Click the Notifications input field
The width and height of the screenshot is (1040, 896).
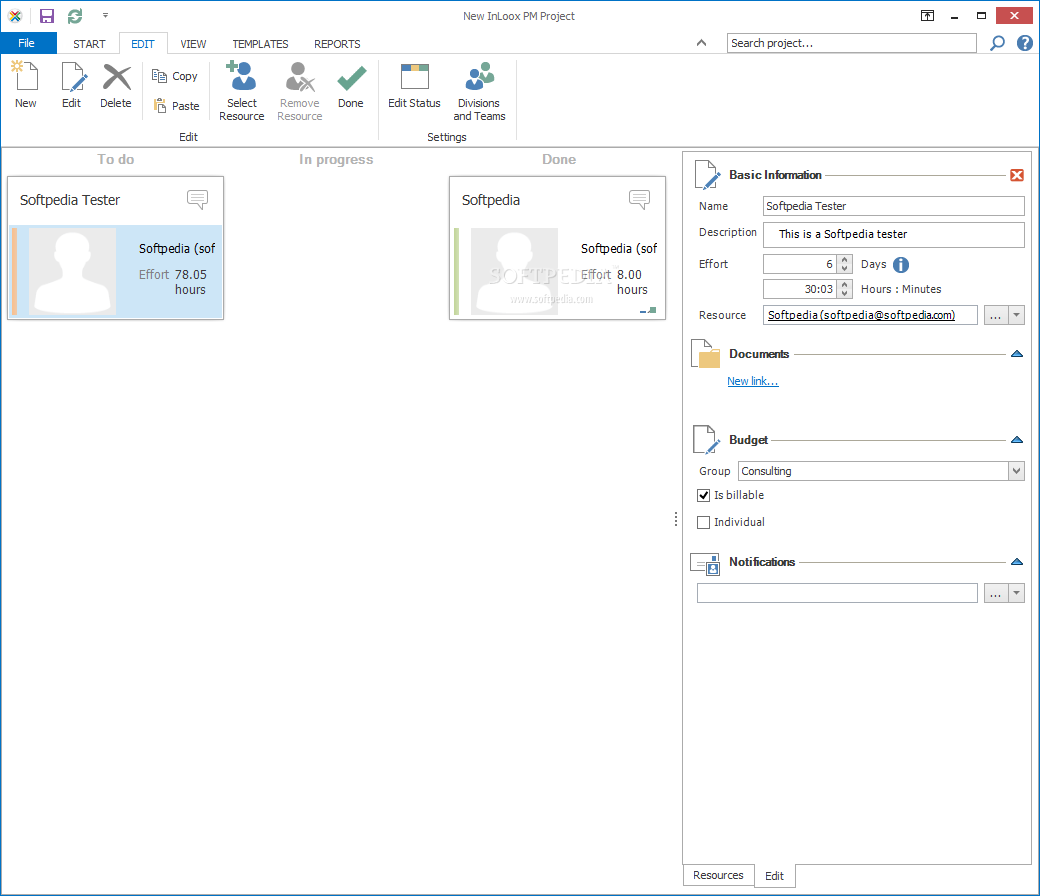coord(837,593)
